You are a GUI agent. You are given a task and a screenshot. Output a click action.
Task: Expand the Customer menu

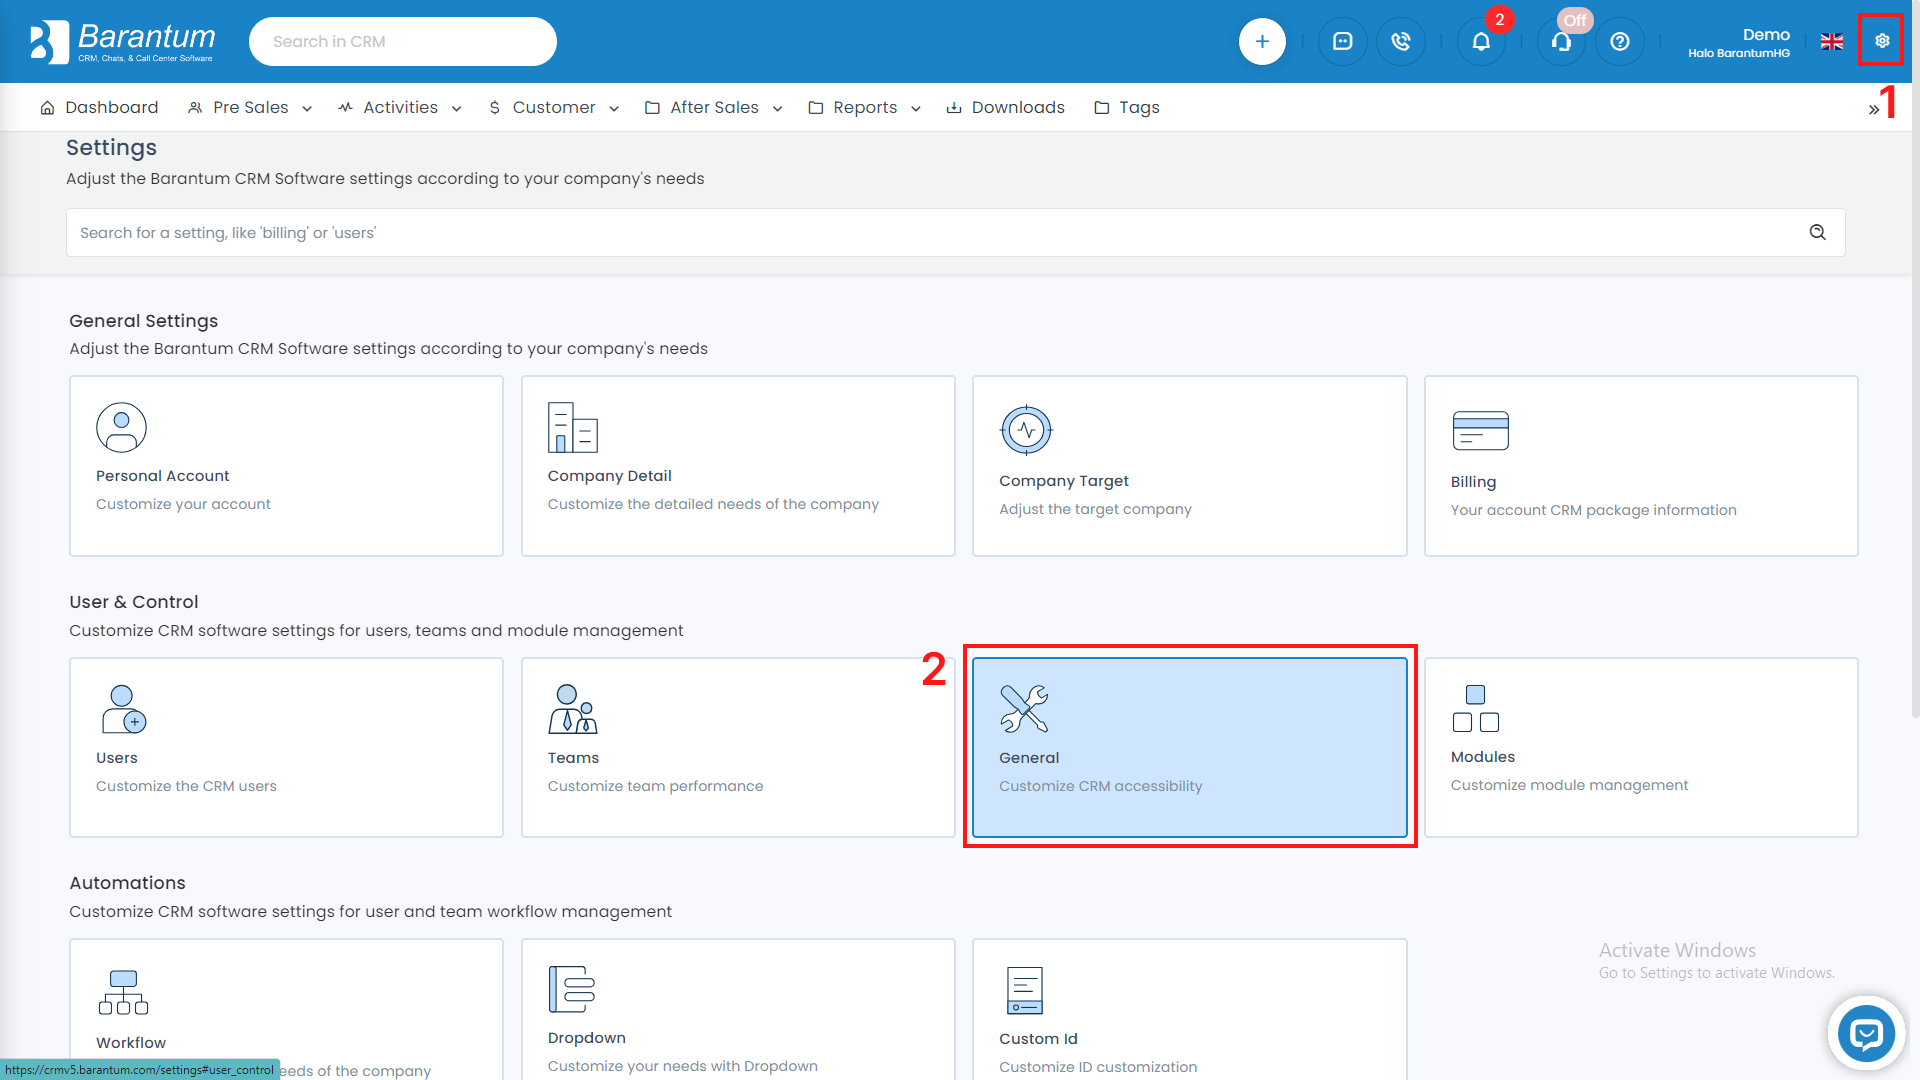pyautogui.click(x=554, y=107)
